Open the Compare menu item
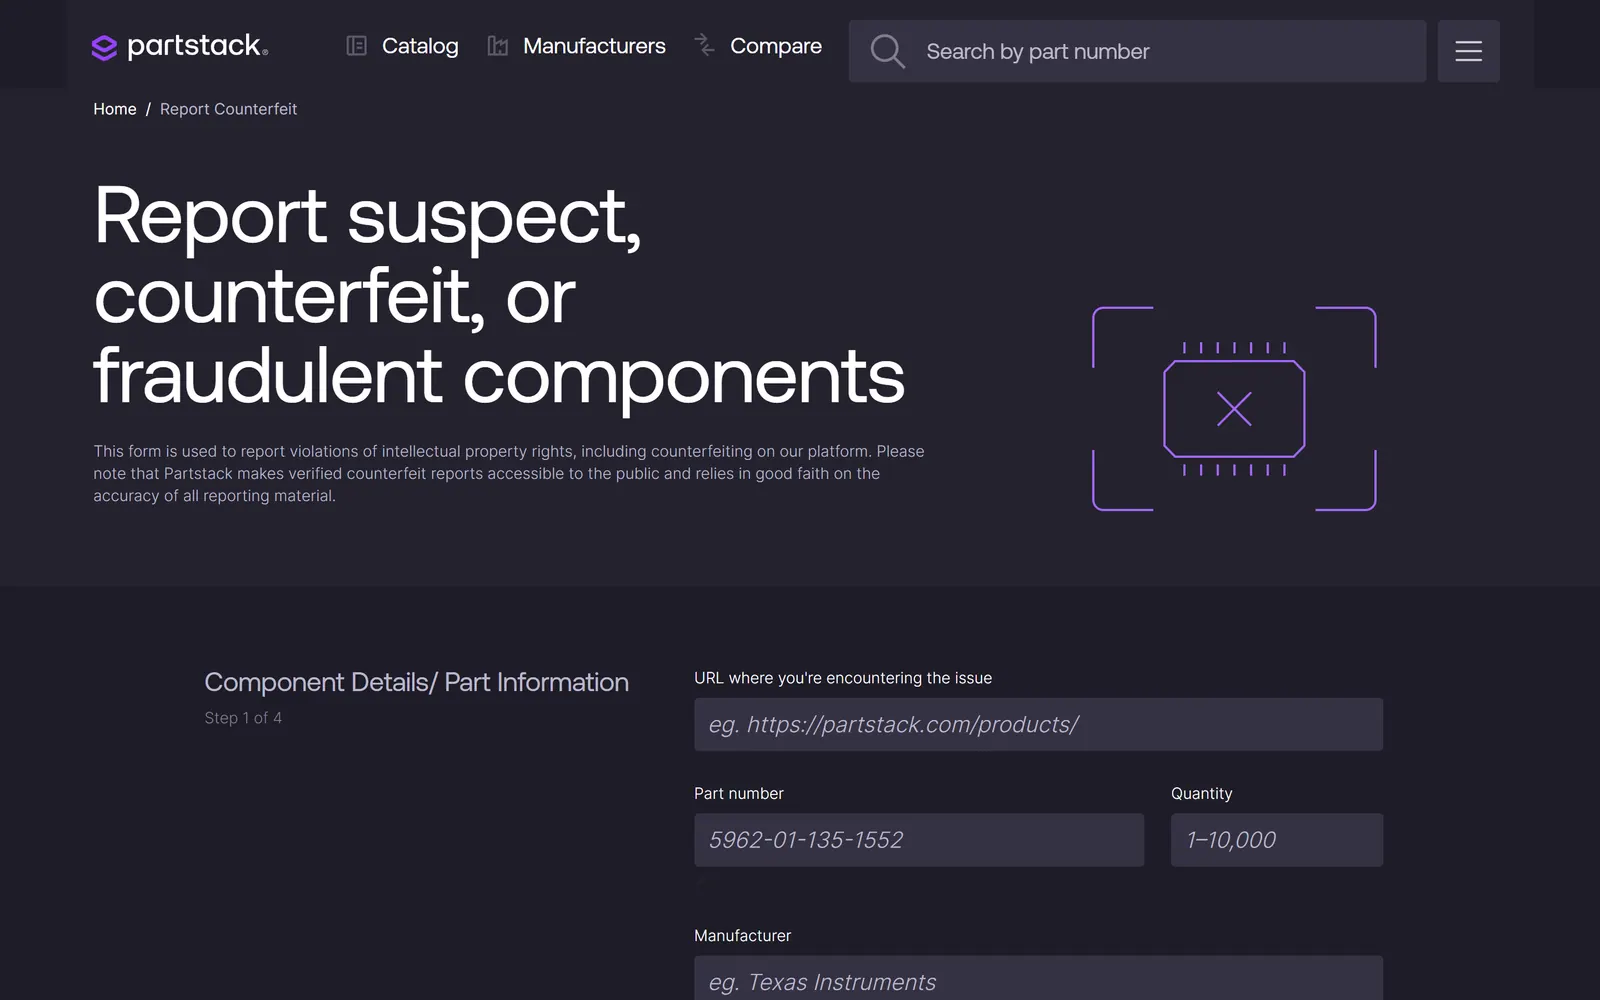Screen dimensions: 1600x1000 (x=758, y=46)
